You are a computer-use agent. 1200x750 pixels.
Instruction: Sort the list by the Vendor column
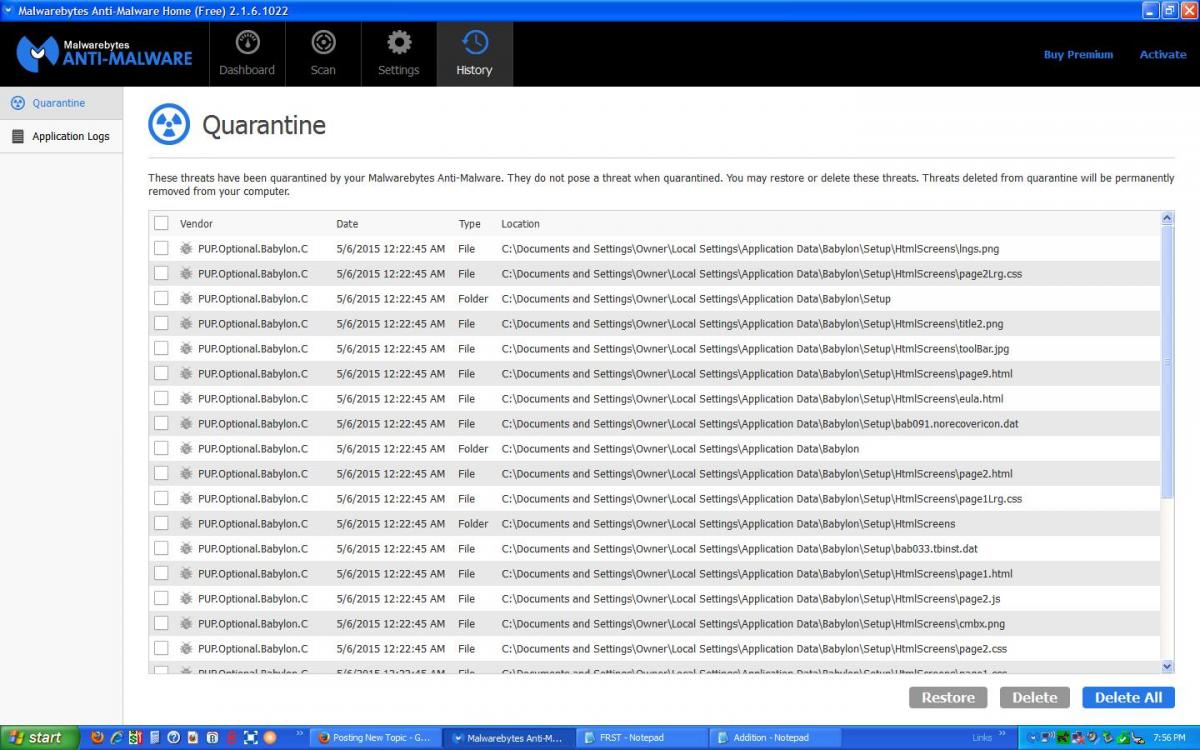click(x=196, y=224)
